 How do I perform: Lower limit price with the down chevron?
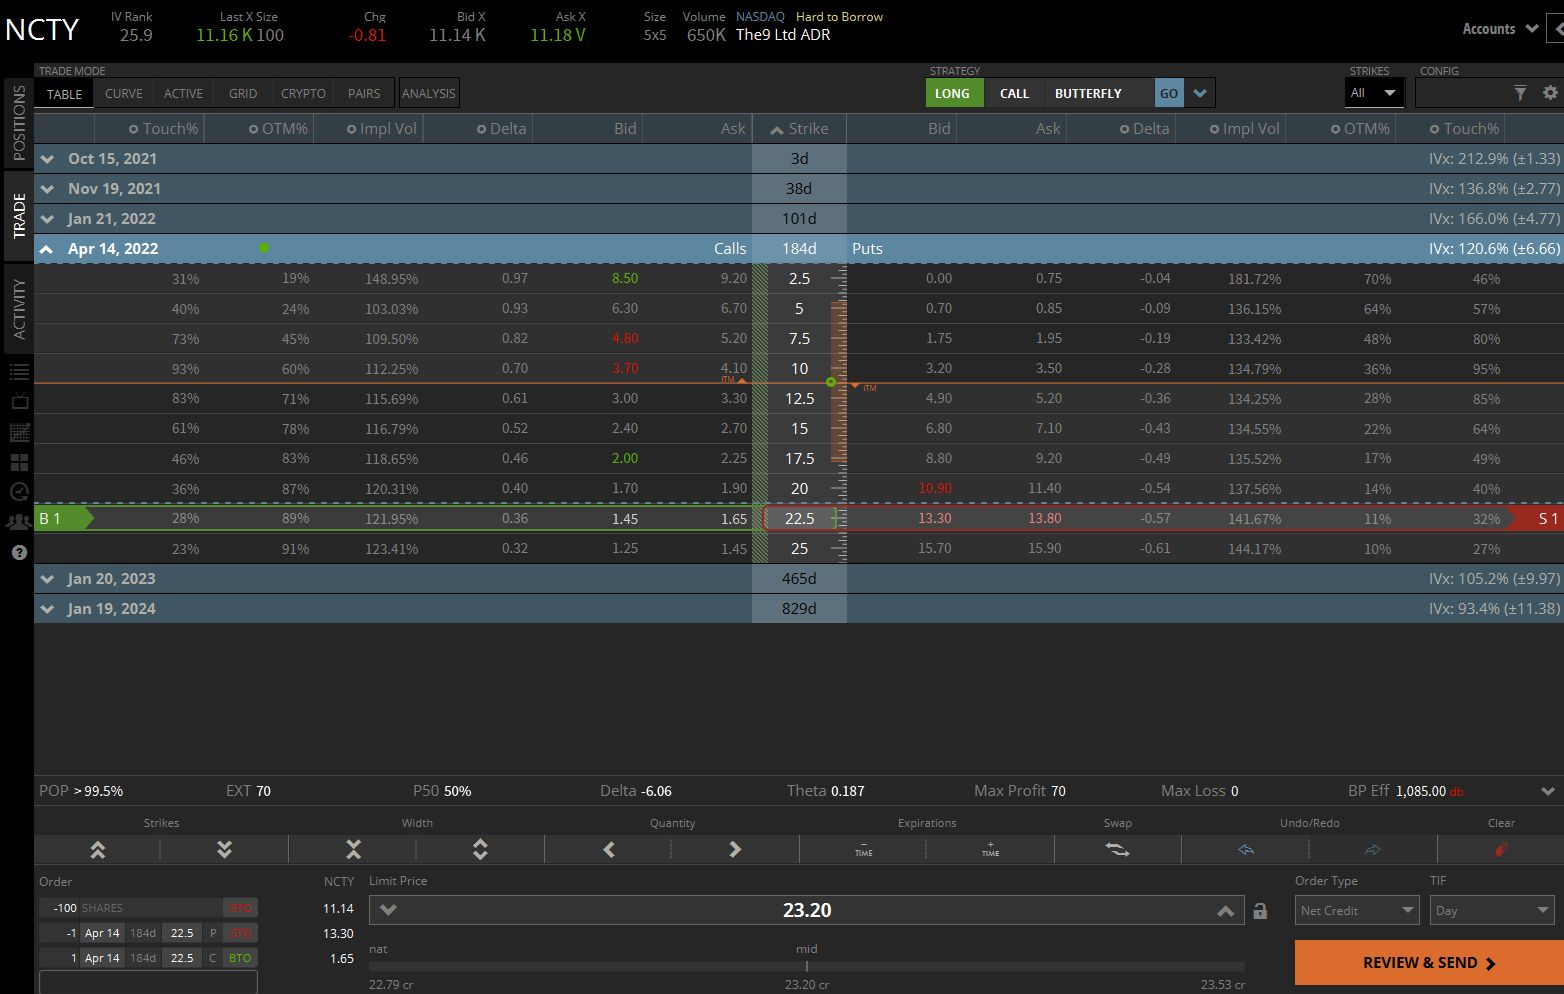point(389,910)
